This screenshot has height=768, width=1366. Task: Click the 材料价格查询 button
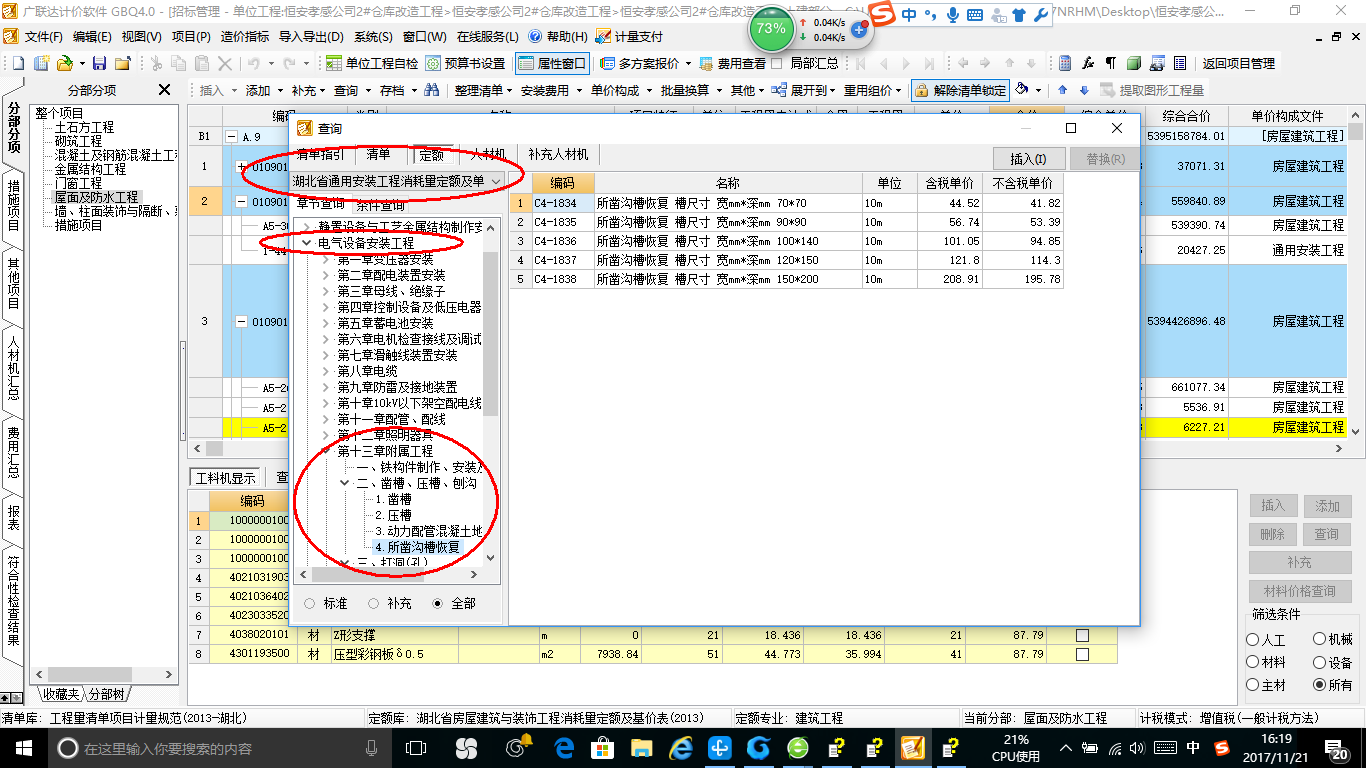pos(1299,591)
